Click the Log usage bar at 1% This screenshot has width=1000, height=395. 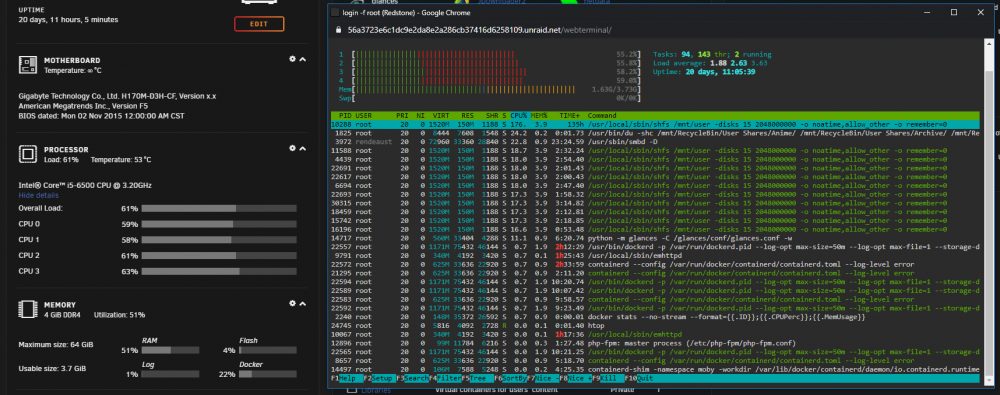pos(170,374)
